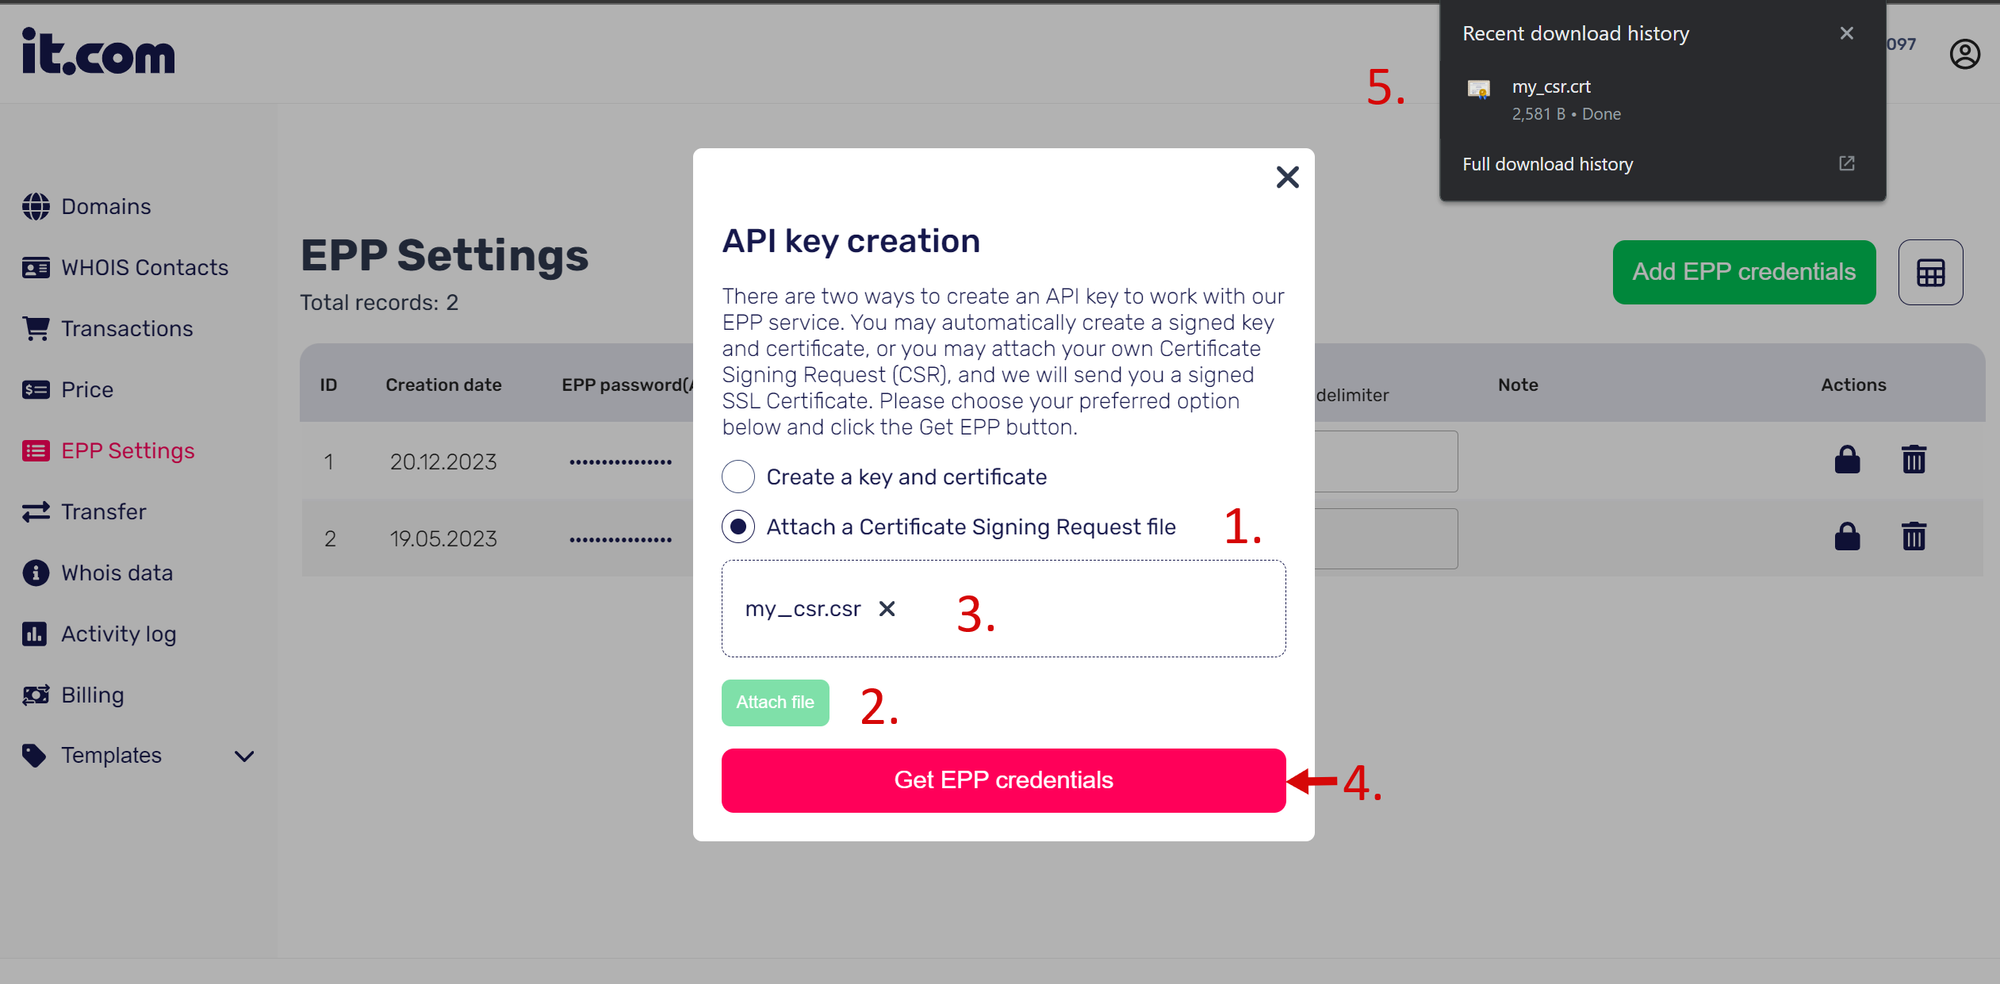Open the Activity log page
This screenshot has height=984, width=2000.
(118, 634)
